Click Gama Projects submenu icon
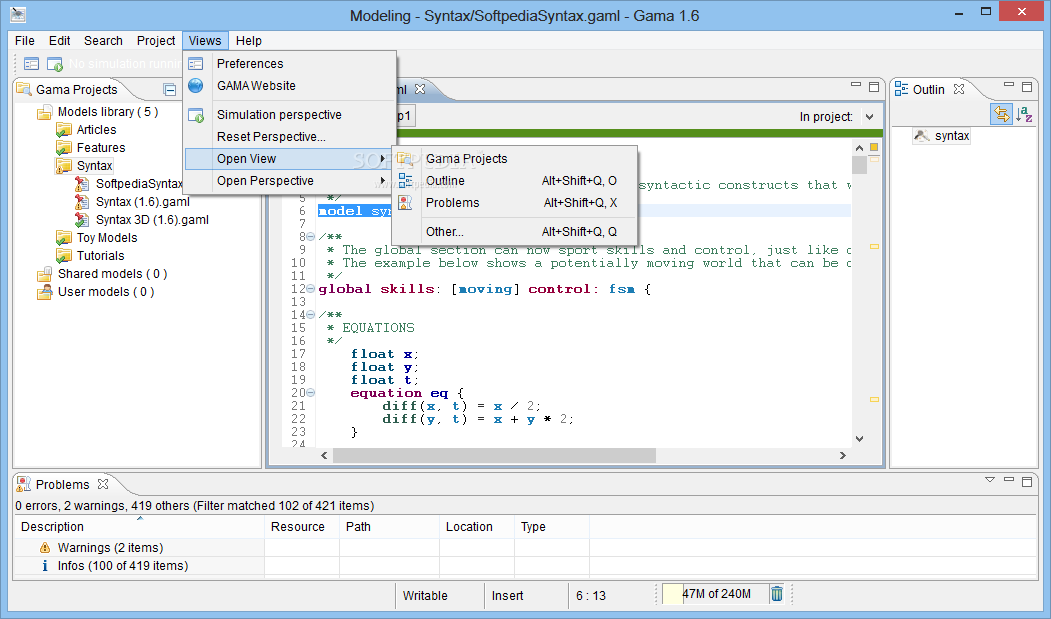Image resolution: width=1051 pixels, height=619 pixels. [406, 159]
